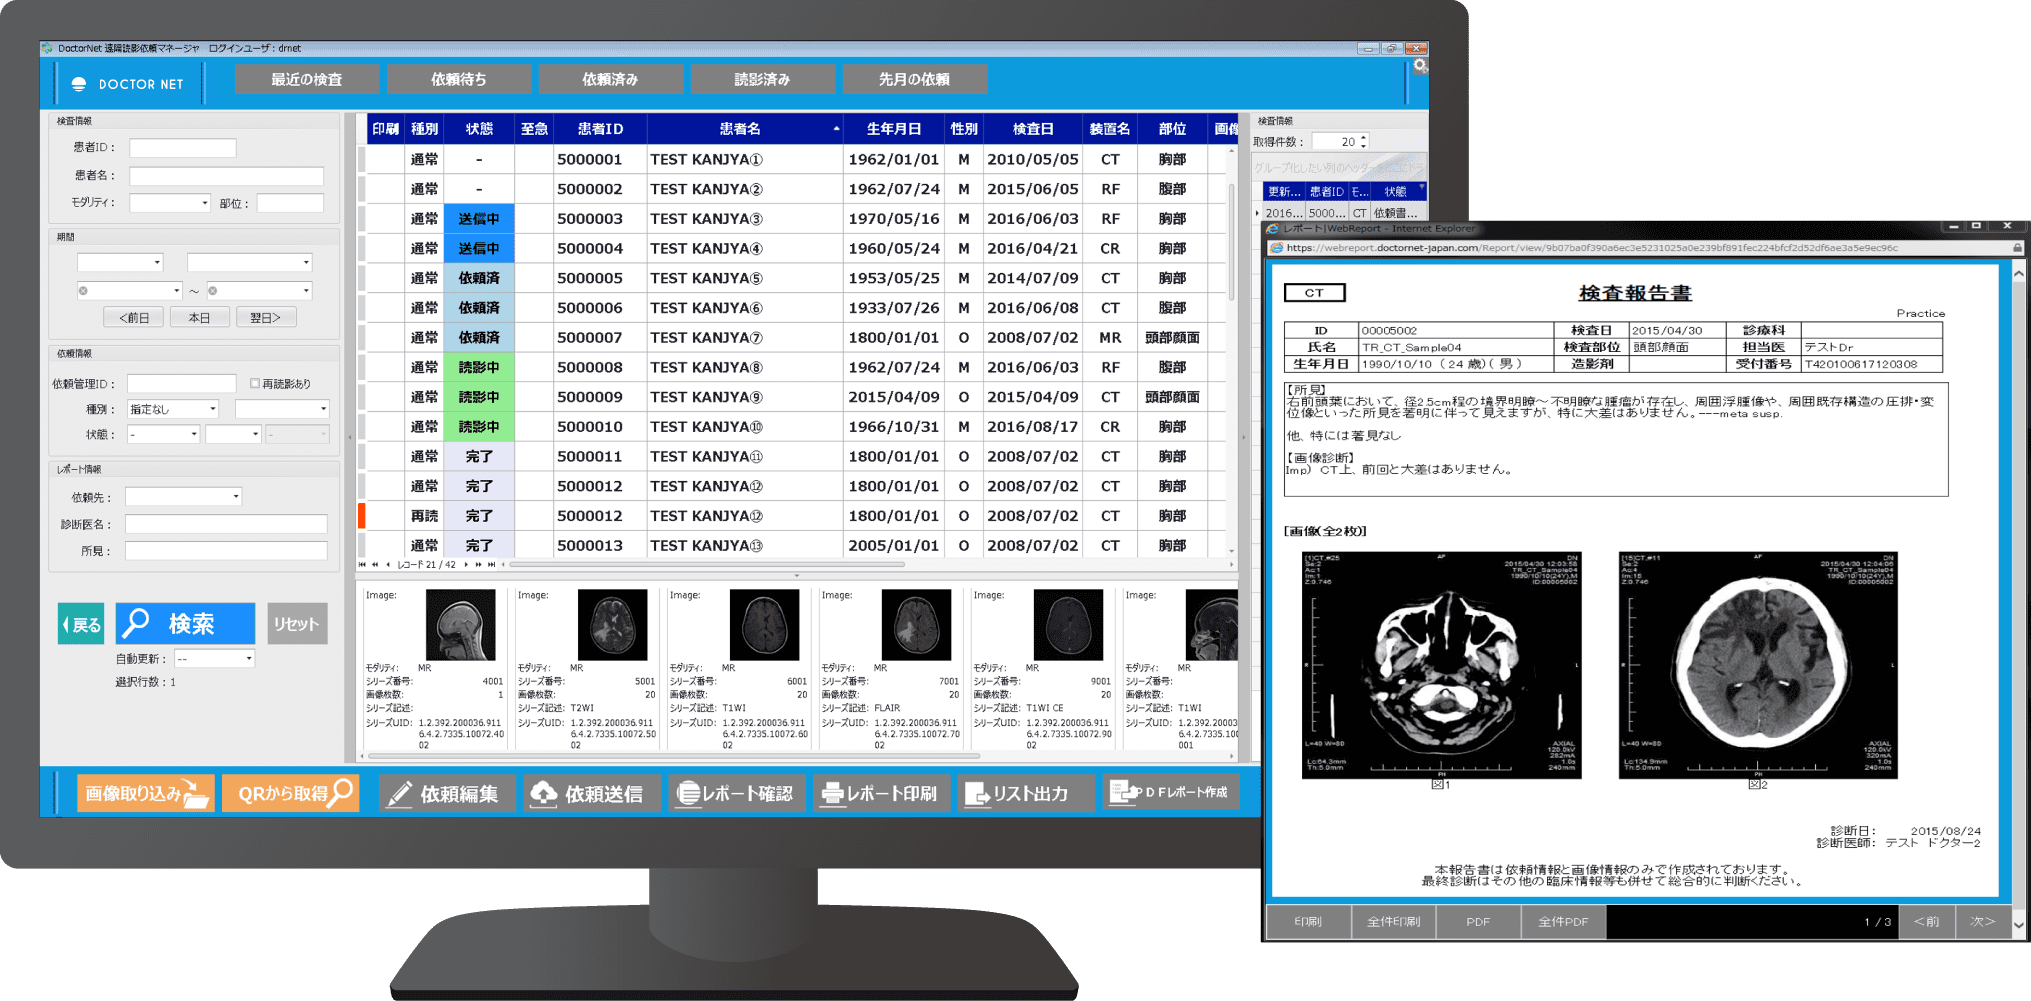Click the 依頼送信 cloud upload icon

[x=543, y=794]
